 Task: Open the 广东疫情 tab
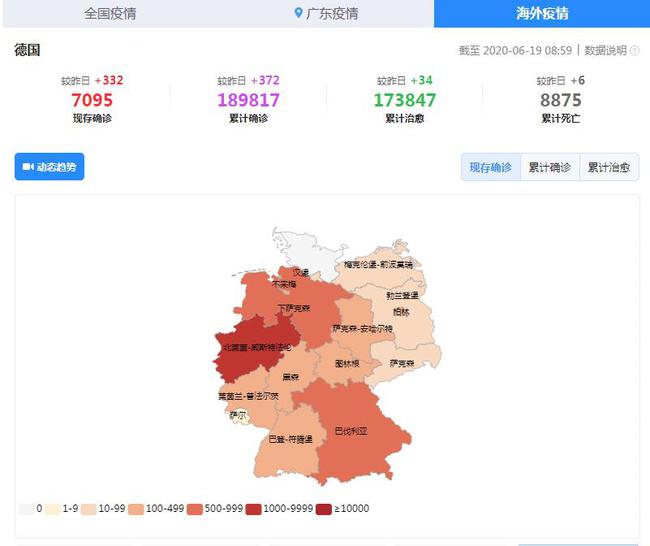coord(326,13)
